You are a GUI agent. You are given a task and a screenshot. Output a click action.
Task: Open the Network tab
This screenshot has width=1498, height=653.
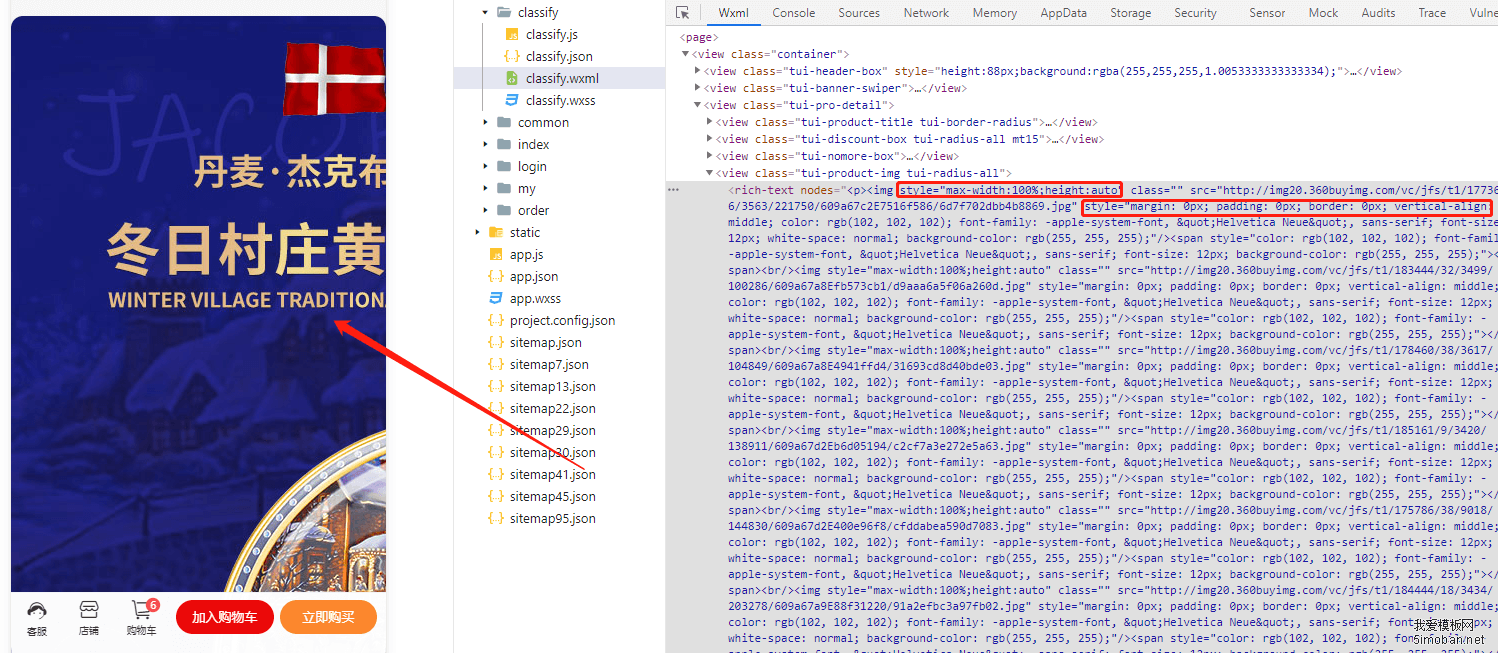click(926, 13)
